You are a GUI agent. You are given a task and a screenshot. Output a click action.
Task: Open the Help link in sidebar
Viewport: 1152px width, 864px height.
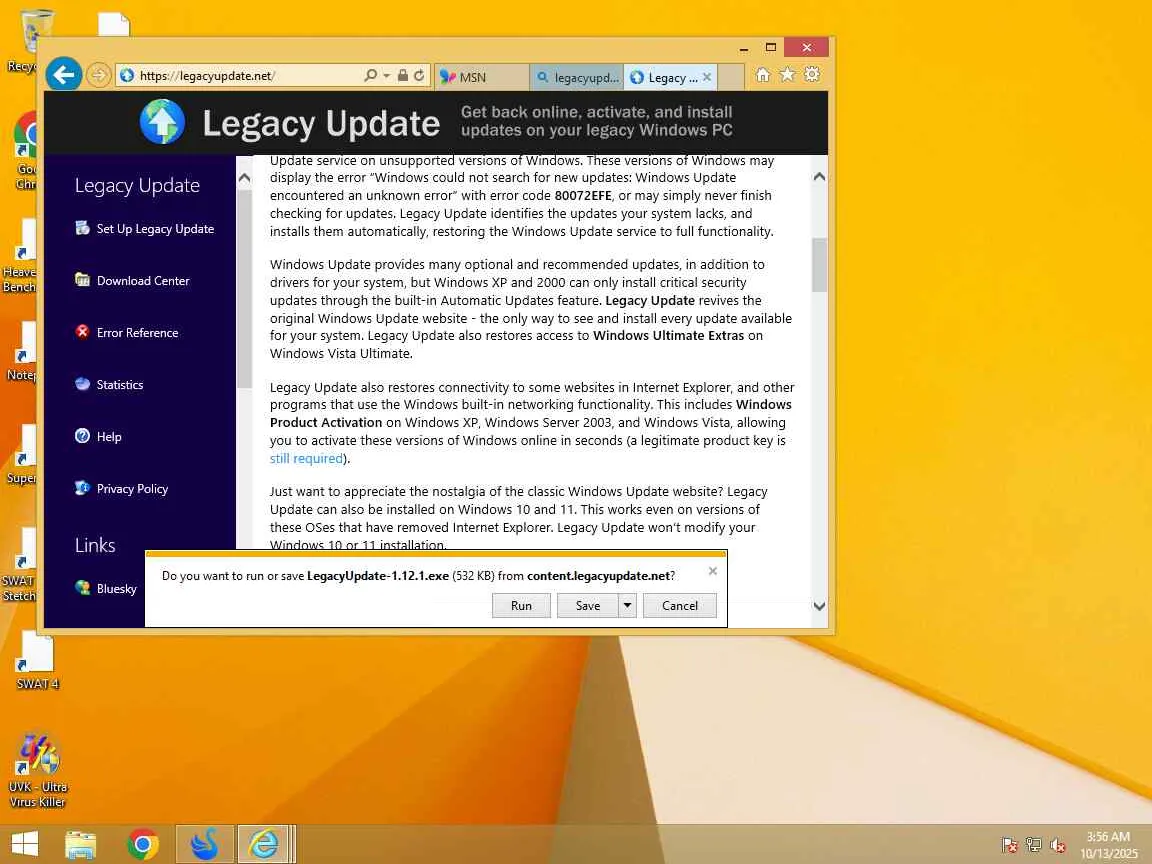pos(109,437)
